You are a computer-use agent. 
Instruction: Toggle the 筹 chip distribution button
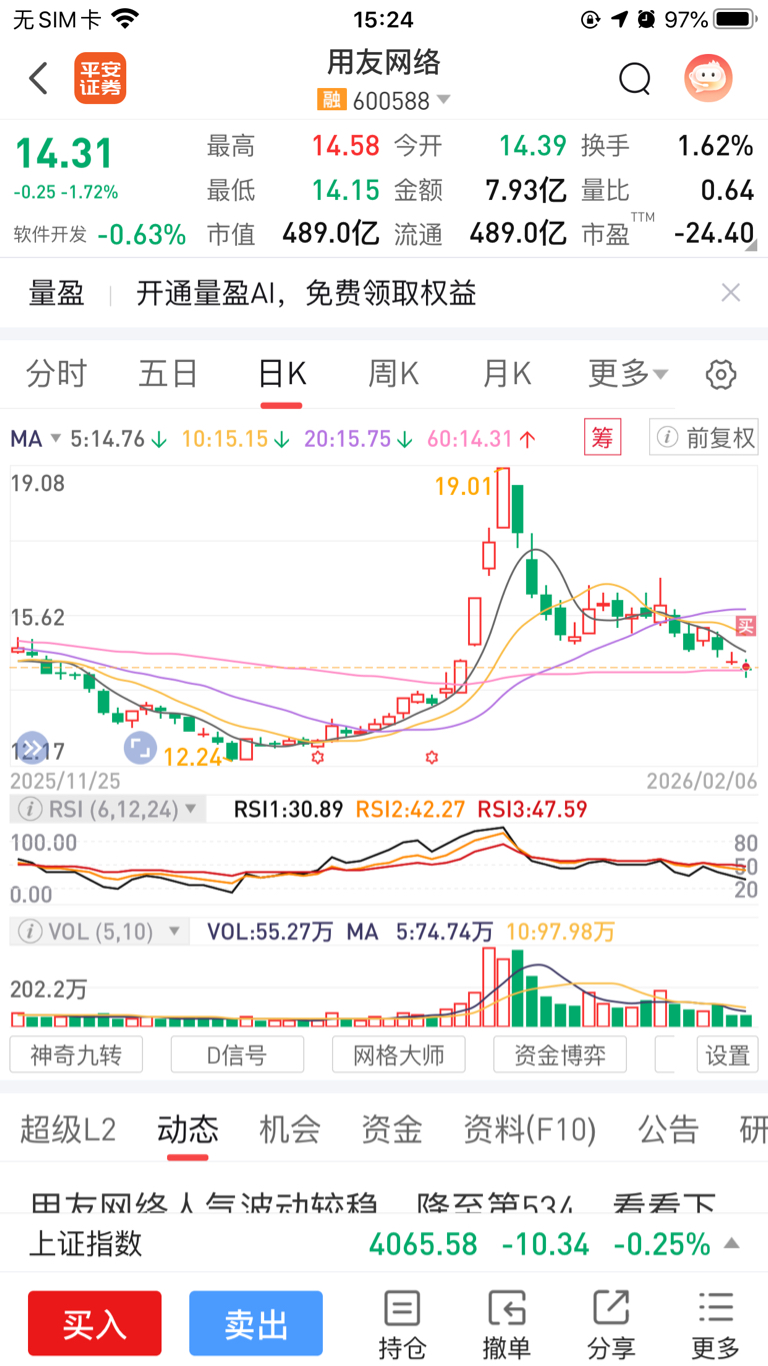coord(602,437)
